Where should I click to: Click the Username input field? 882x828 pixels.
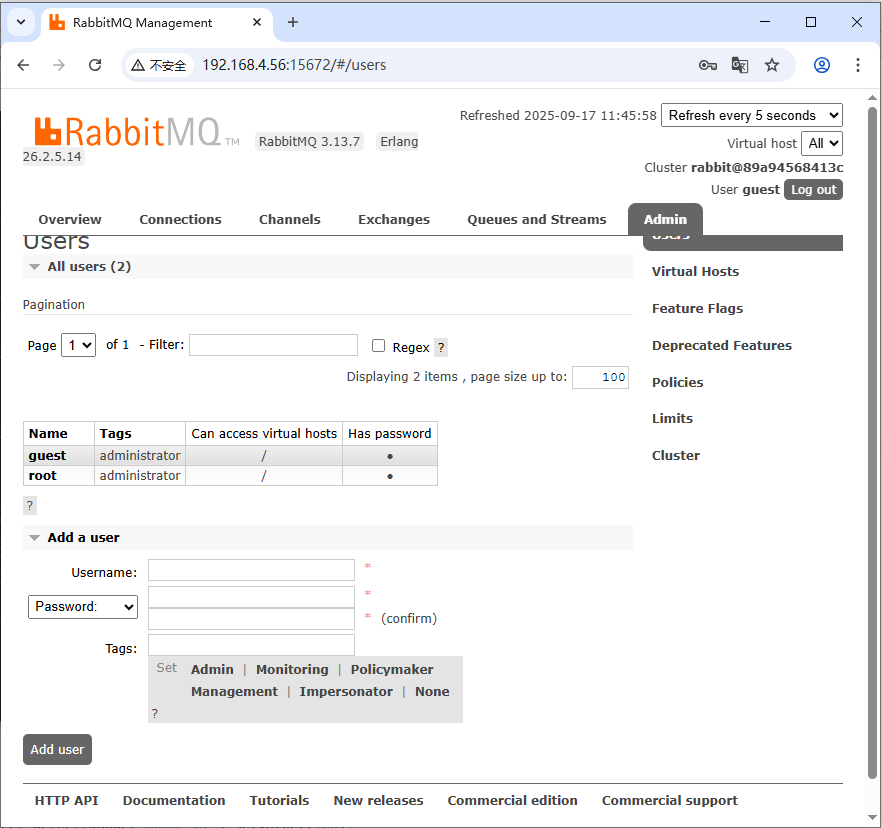[x=251, y=570]
